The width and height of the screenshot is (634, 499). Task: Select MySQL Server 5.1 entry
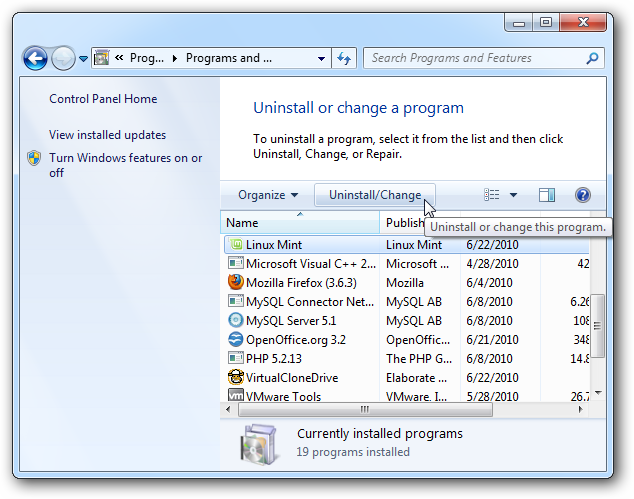pyautogui.click(x=291, y=321)
